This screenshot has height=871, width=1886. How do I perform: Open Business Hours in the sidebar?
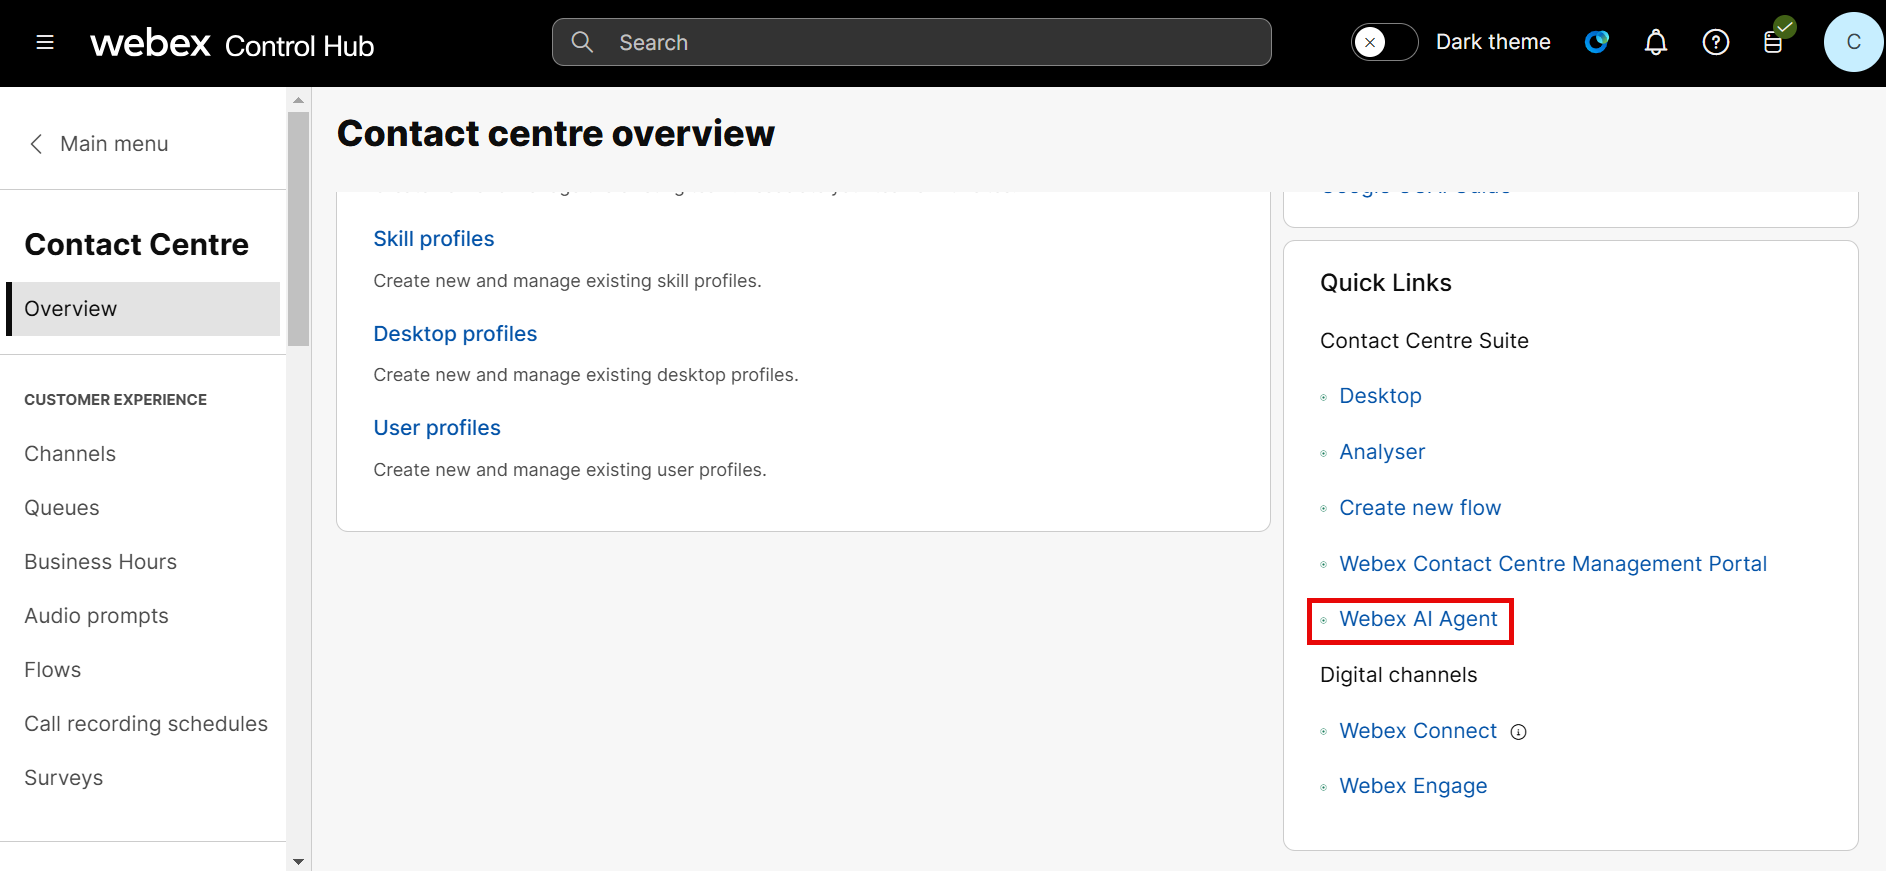click(x=100, y=562)
